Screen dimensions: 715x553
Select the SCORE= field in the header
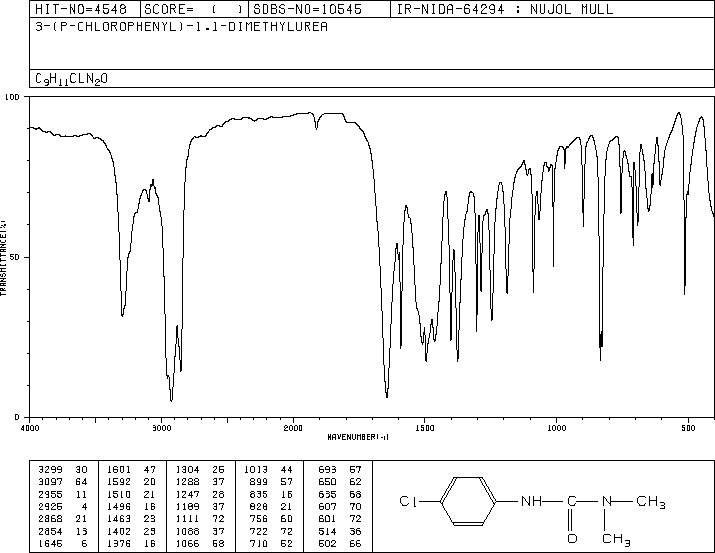pos(194,9)
